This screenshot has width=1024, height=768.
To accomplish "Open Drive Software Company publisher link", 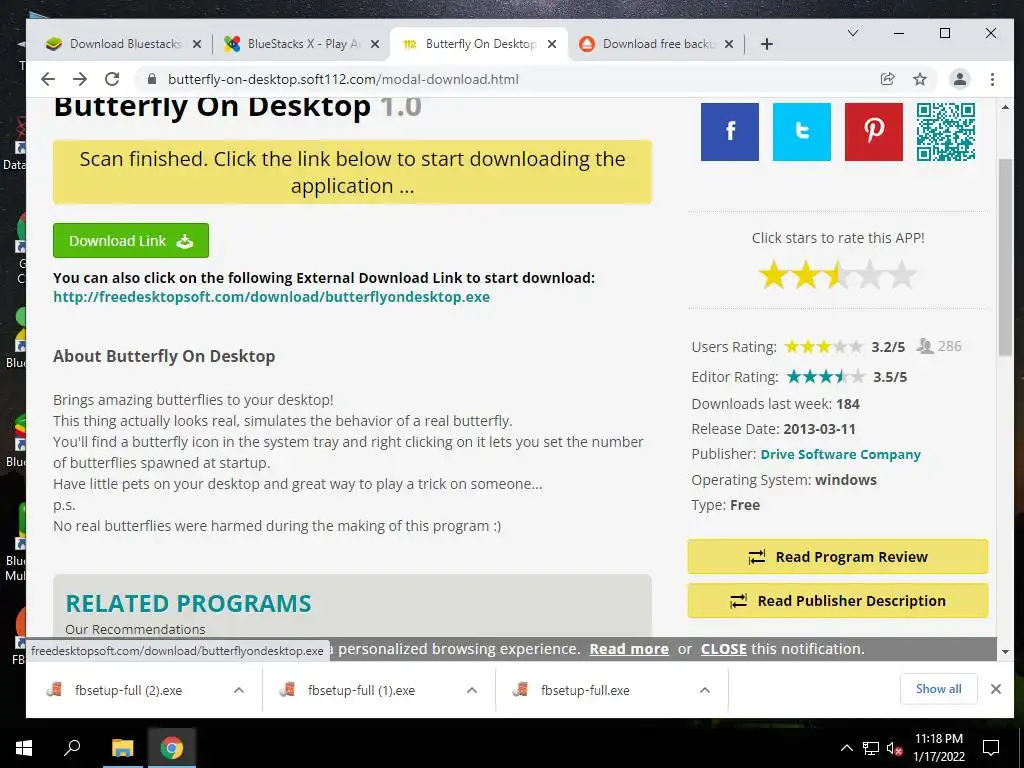I will 840,455.
